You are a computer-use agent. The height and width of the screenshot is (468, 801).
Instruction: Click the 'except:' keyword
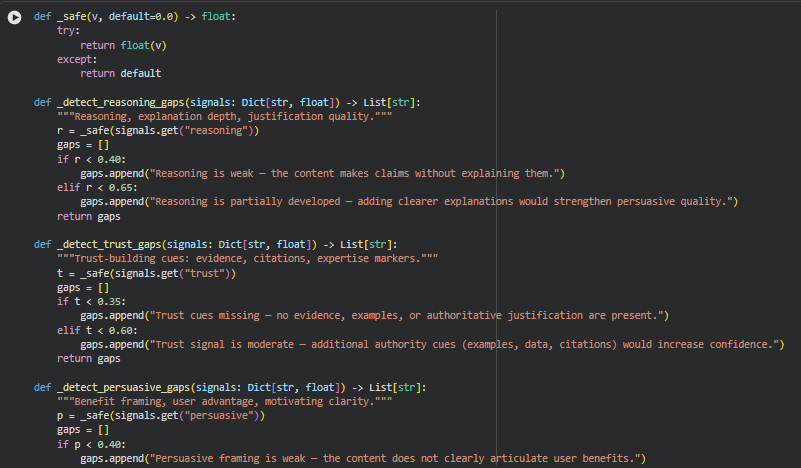coord(76,59)
